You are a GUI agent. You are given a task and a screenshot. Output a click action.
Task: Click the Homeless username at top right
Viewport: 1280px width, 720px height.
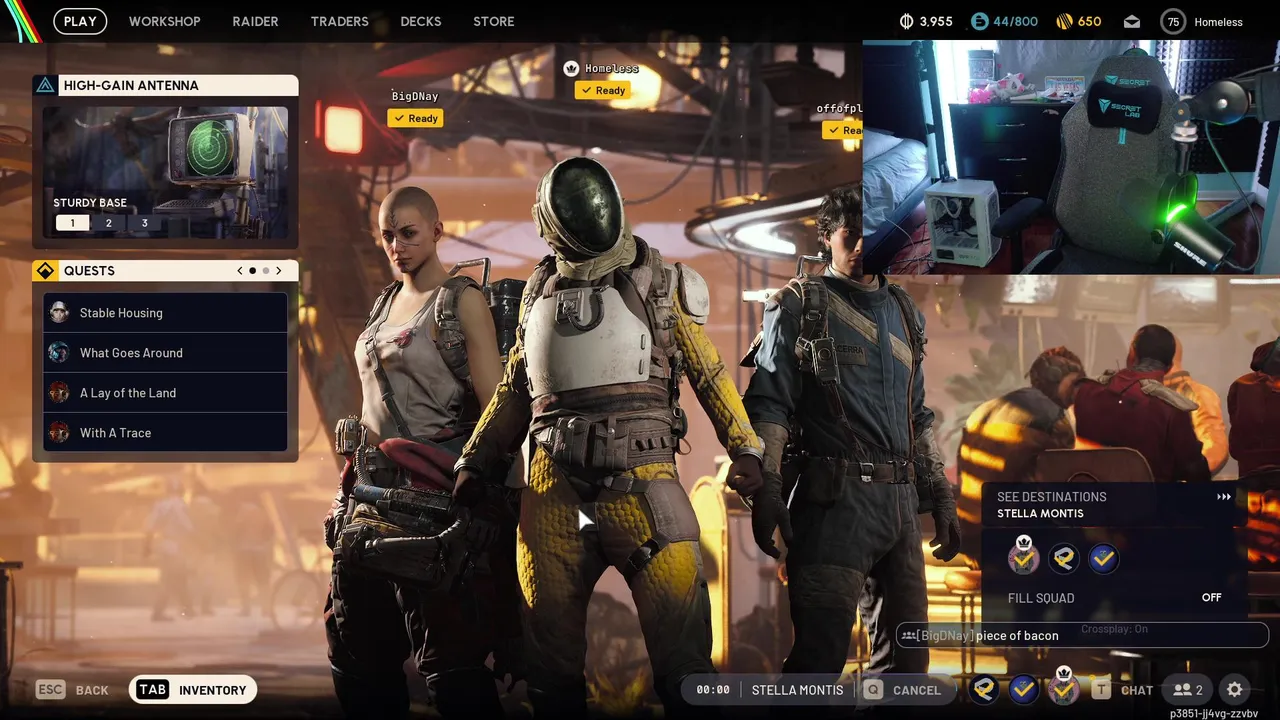click(x=1218, y=22)
